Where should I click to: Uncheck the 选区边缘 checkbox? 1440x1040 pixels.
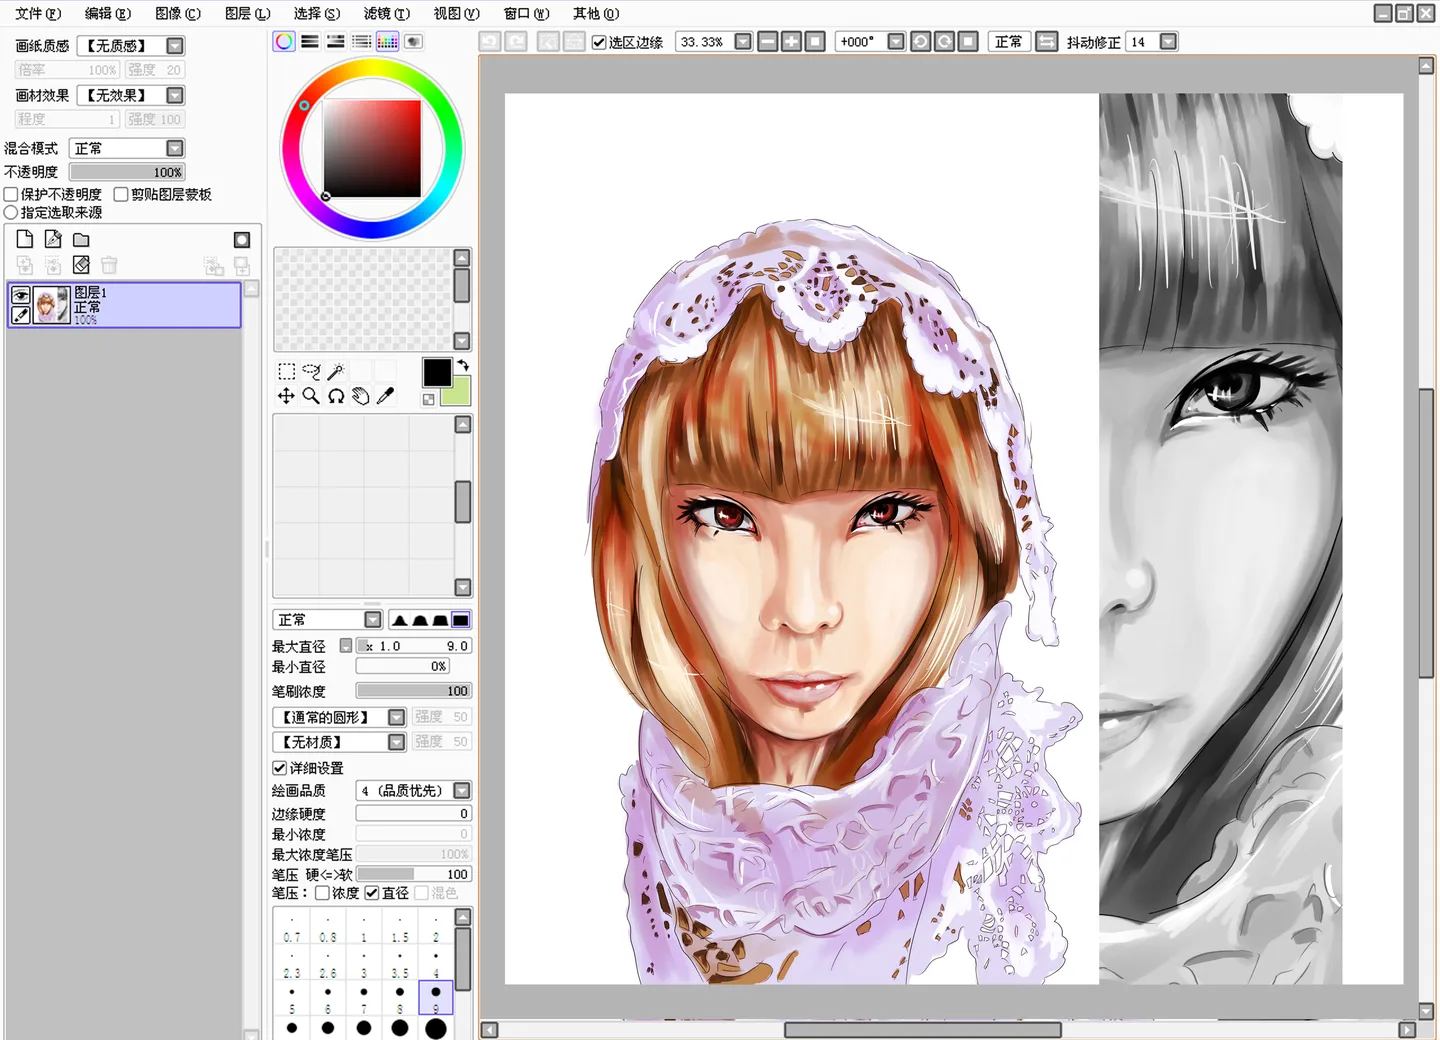pyautogui.click(x=599, y=42)
